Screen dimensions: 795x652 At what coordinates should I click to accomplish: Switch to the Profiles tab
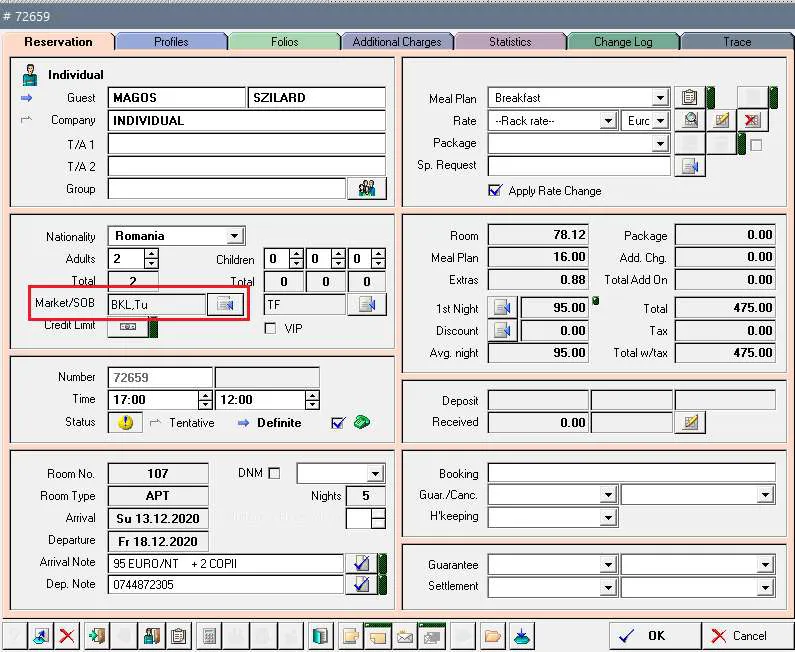pos(171,42)
